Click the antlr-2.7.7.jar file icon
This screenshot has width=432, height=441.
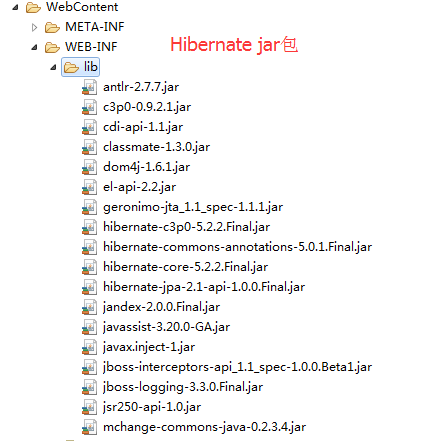[89, 87]
